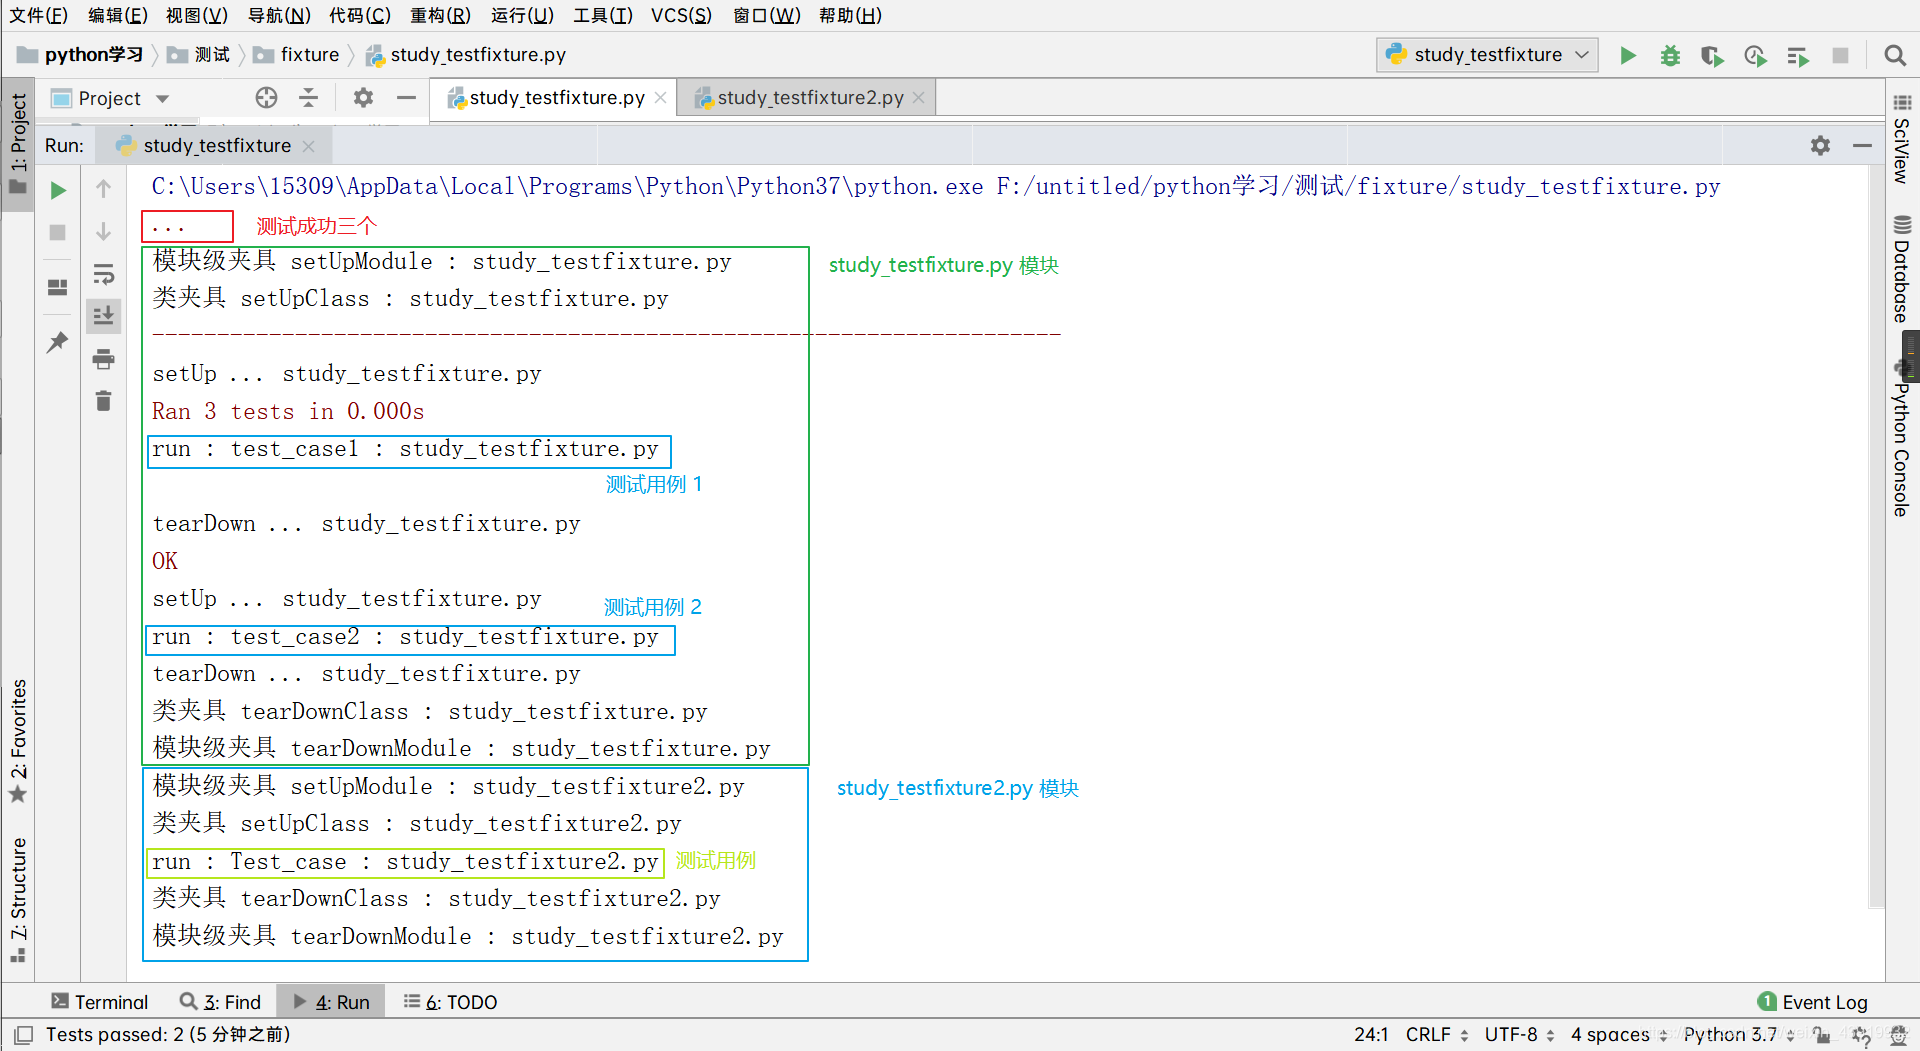Open the 2: Favorites side panel
The width and height of the screenshot is (1920, 1051).
[x=18, y=740]
